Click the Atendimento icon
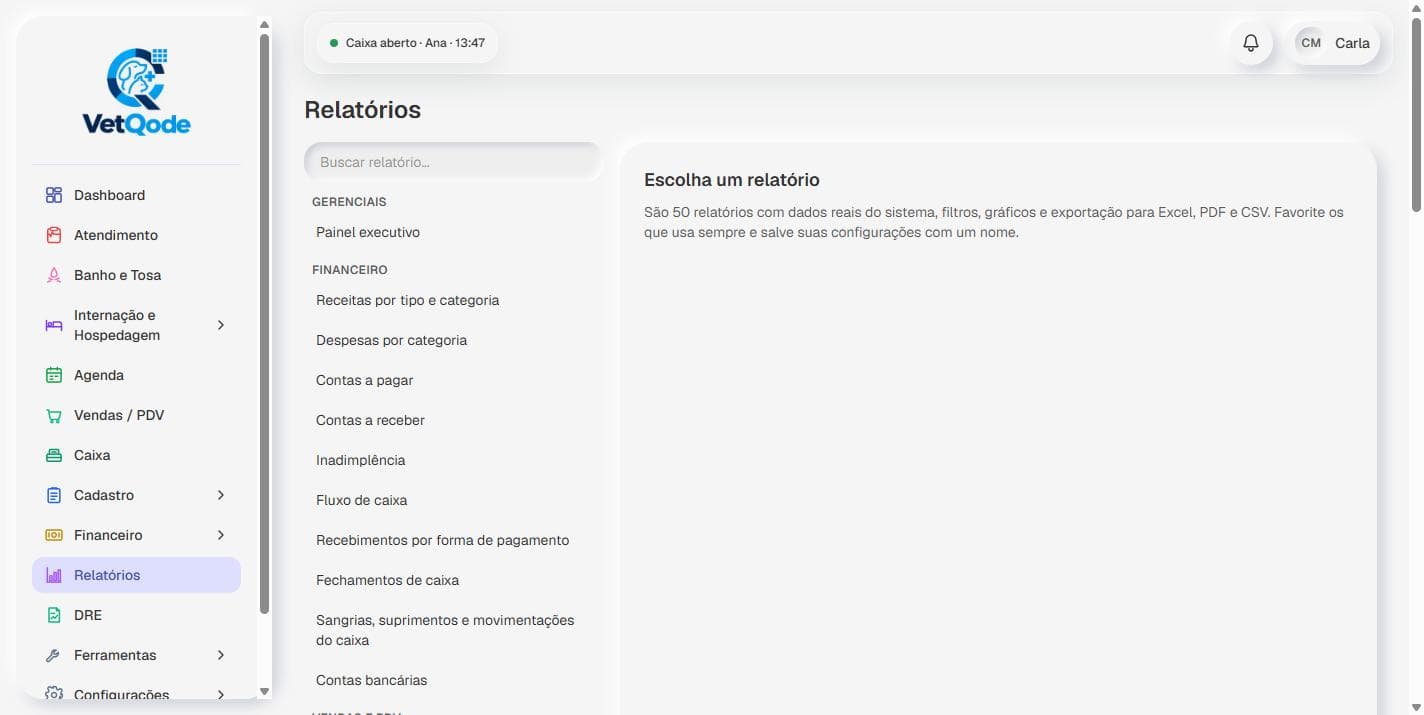Image resolution: width=1424 pixels, height=715 pixels. 54,235
